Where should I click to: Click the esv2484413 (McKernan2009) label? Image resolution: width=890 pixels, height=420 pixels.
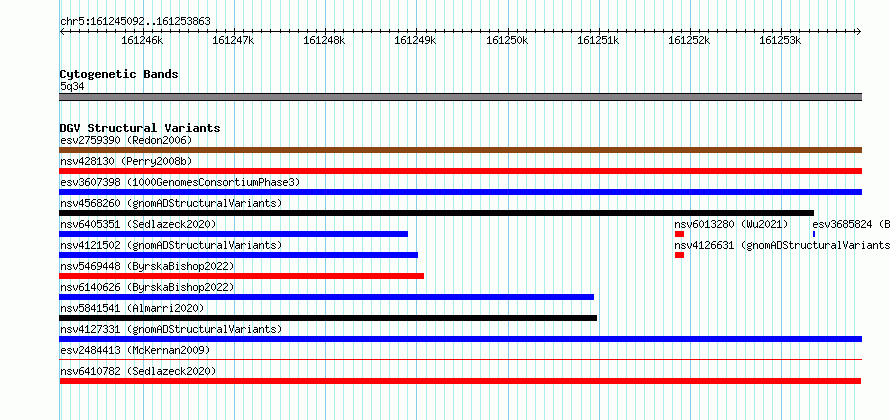click(x=135, y=350)
